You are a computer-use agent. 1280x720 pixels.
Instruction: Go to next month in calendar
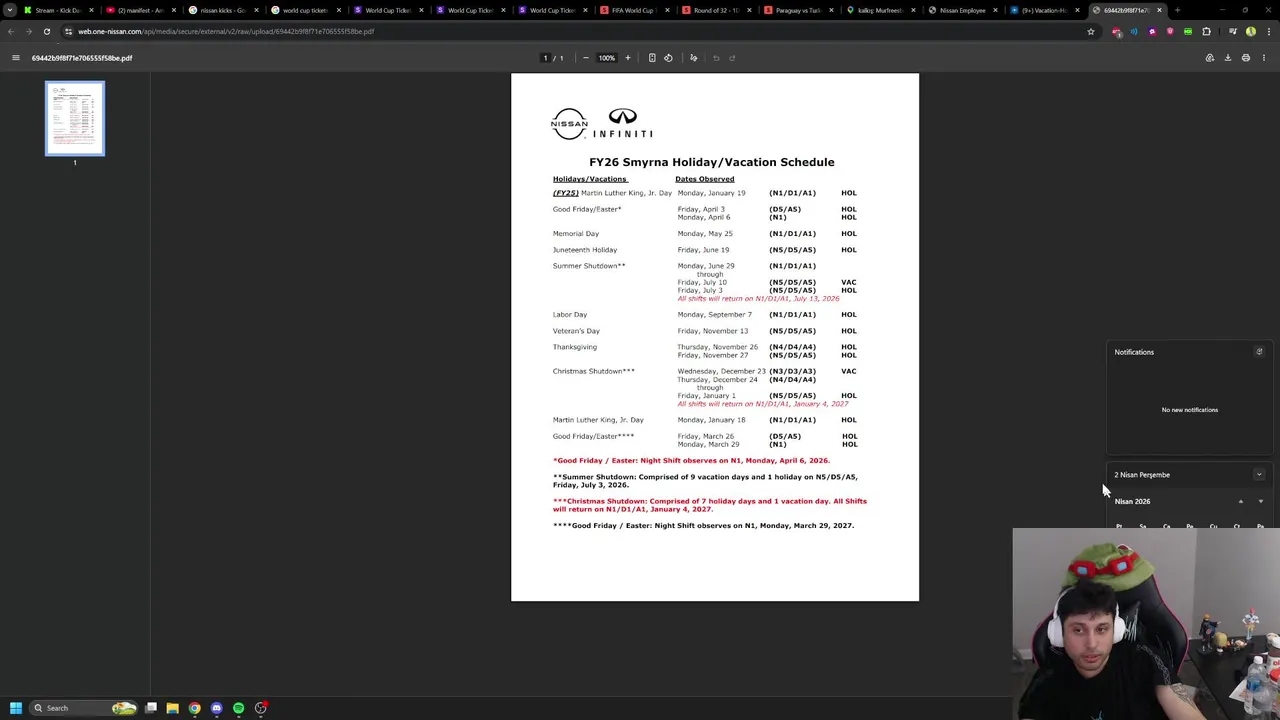click(1260, 502)
